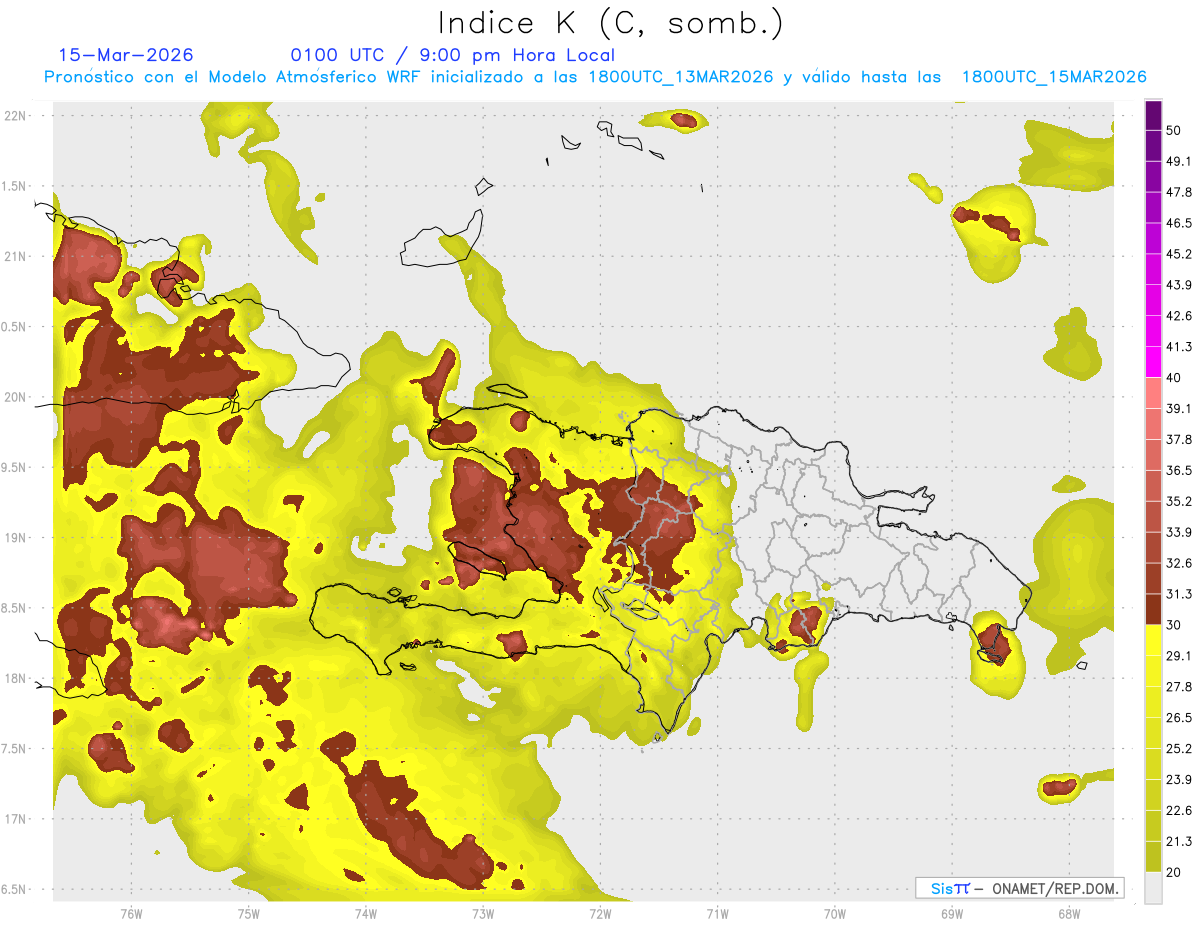This screenshot has height=927, width=1200.
Task: Click colorbar value 32.6
Action: [1179, 563]
